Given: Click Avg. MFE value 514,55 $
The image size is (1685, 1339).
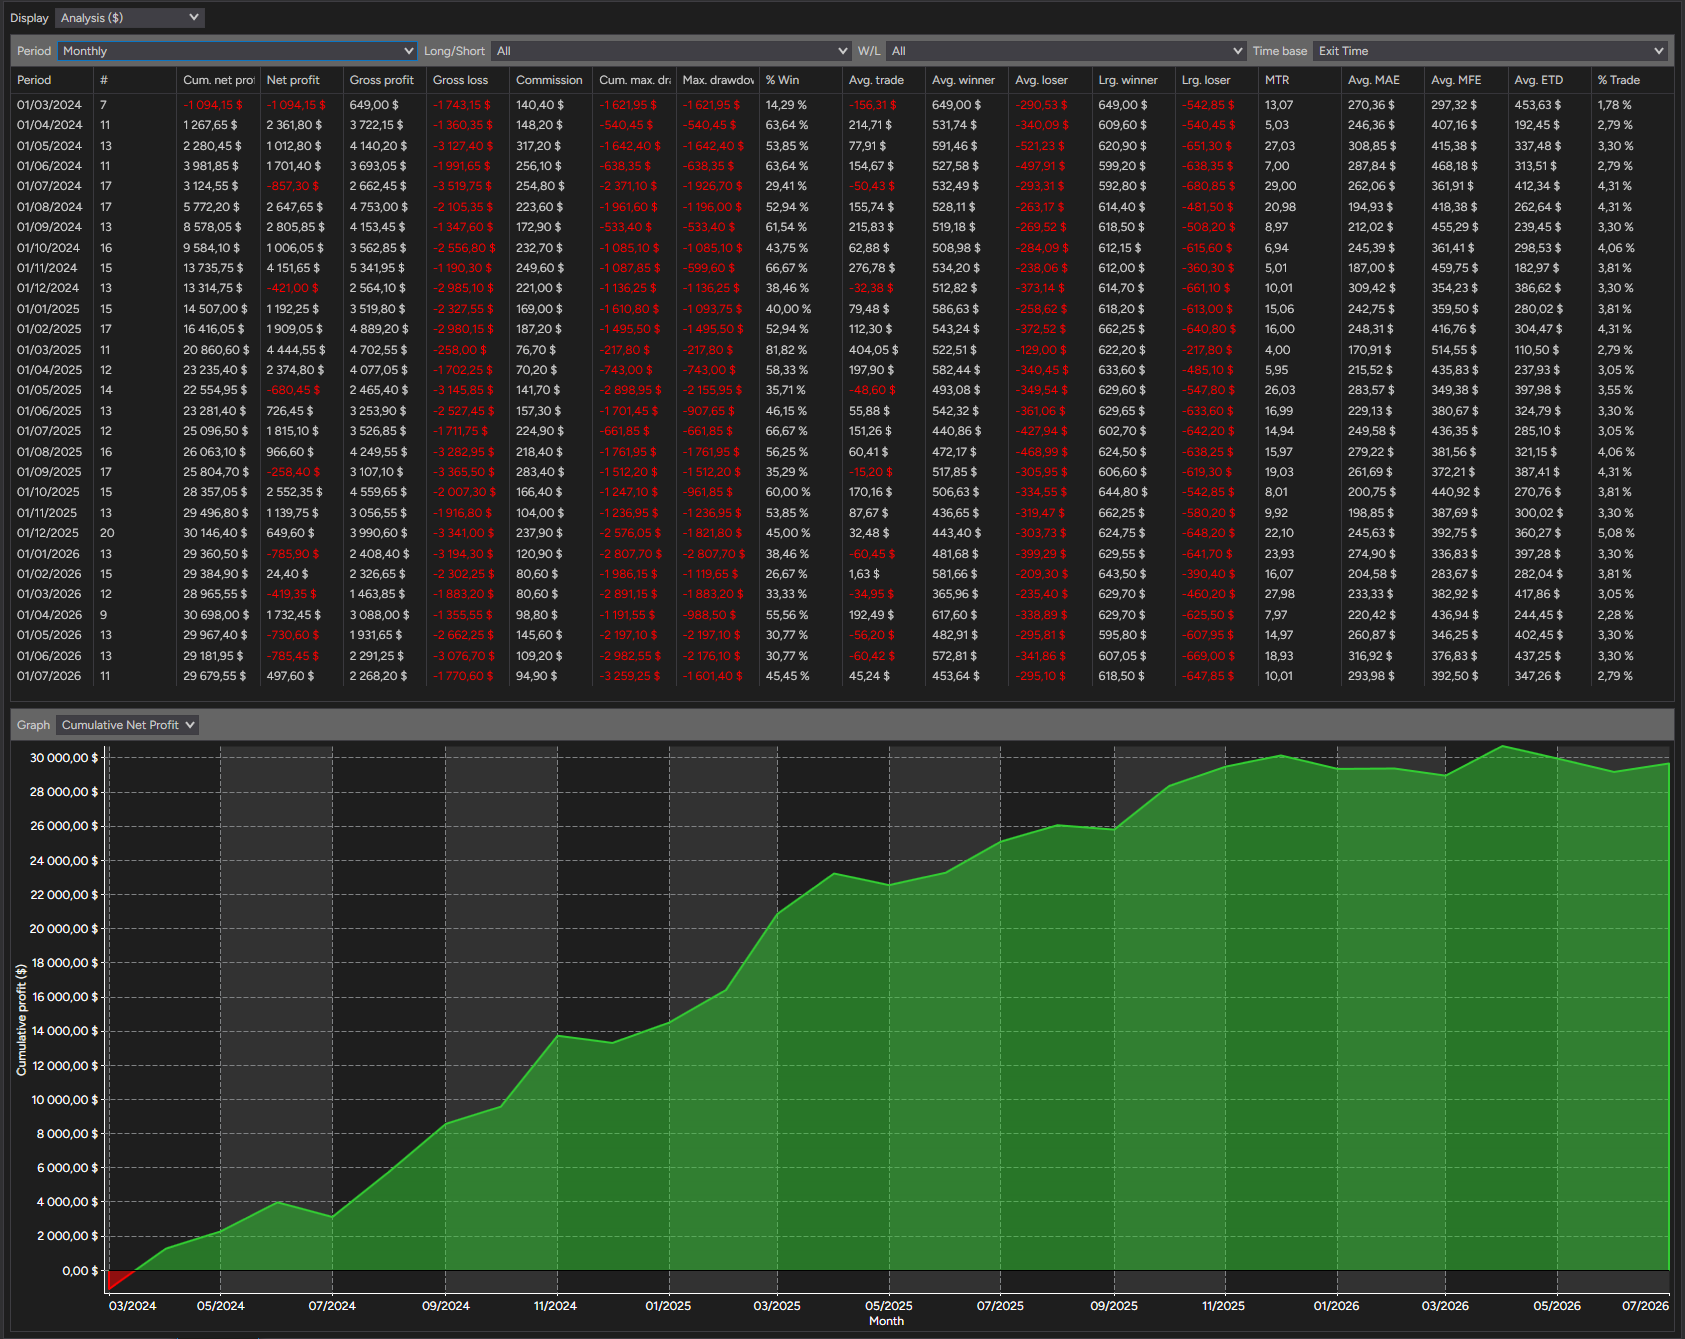Looking at the screenshot, I should click(1455, 350).
